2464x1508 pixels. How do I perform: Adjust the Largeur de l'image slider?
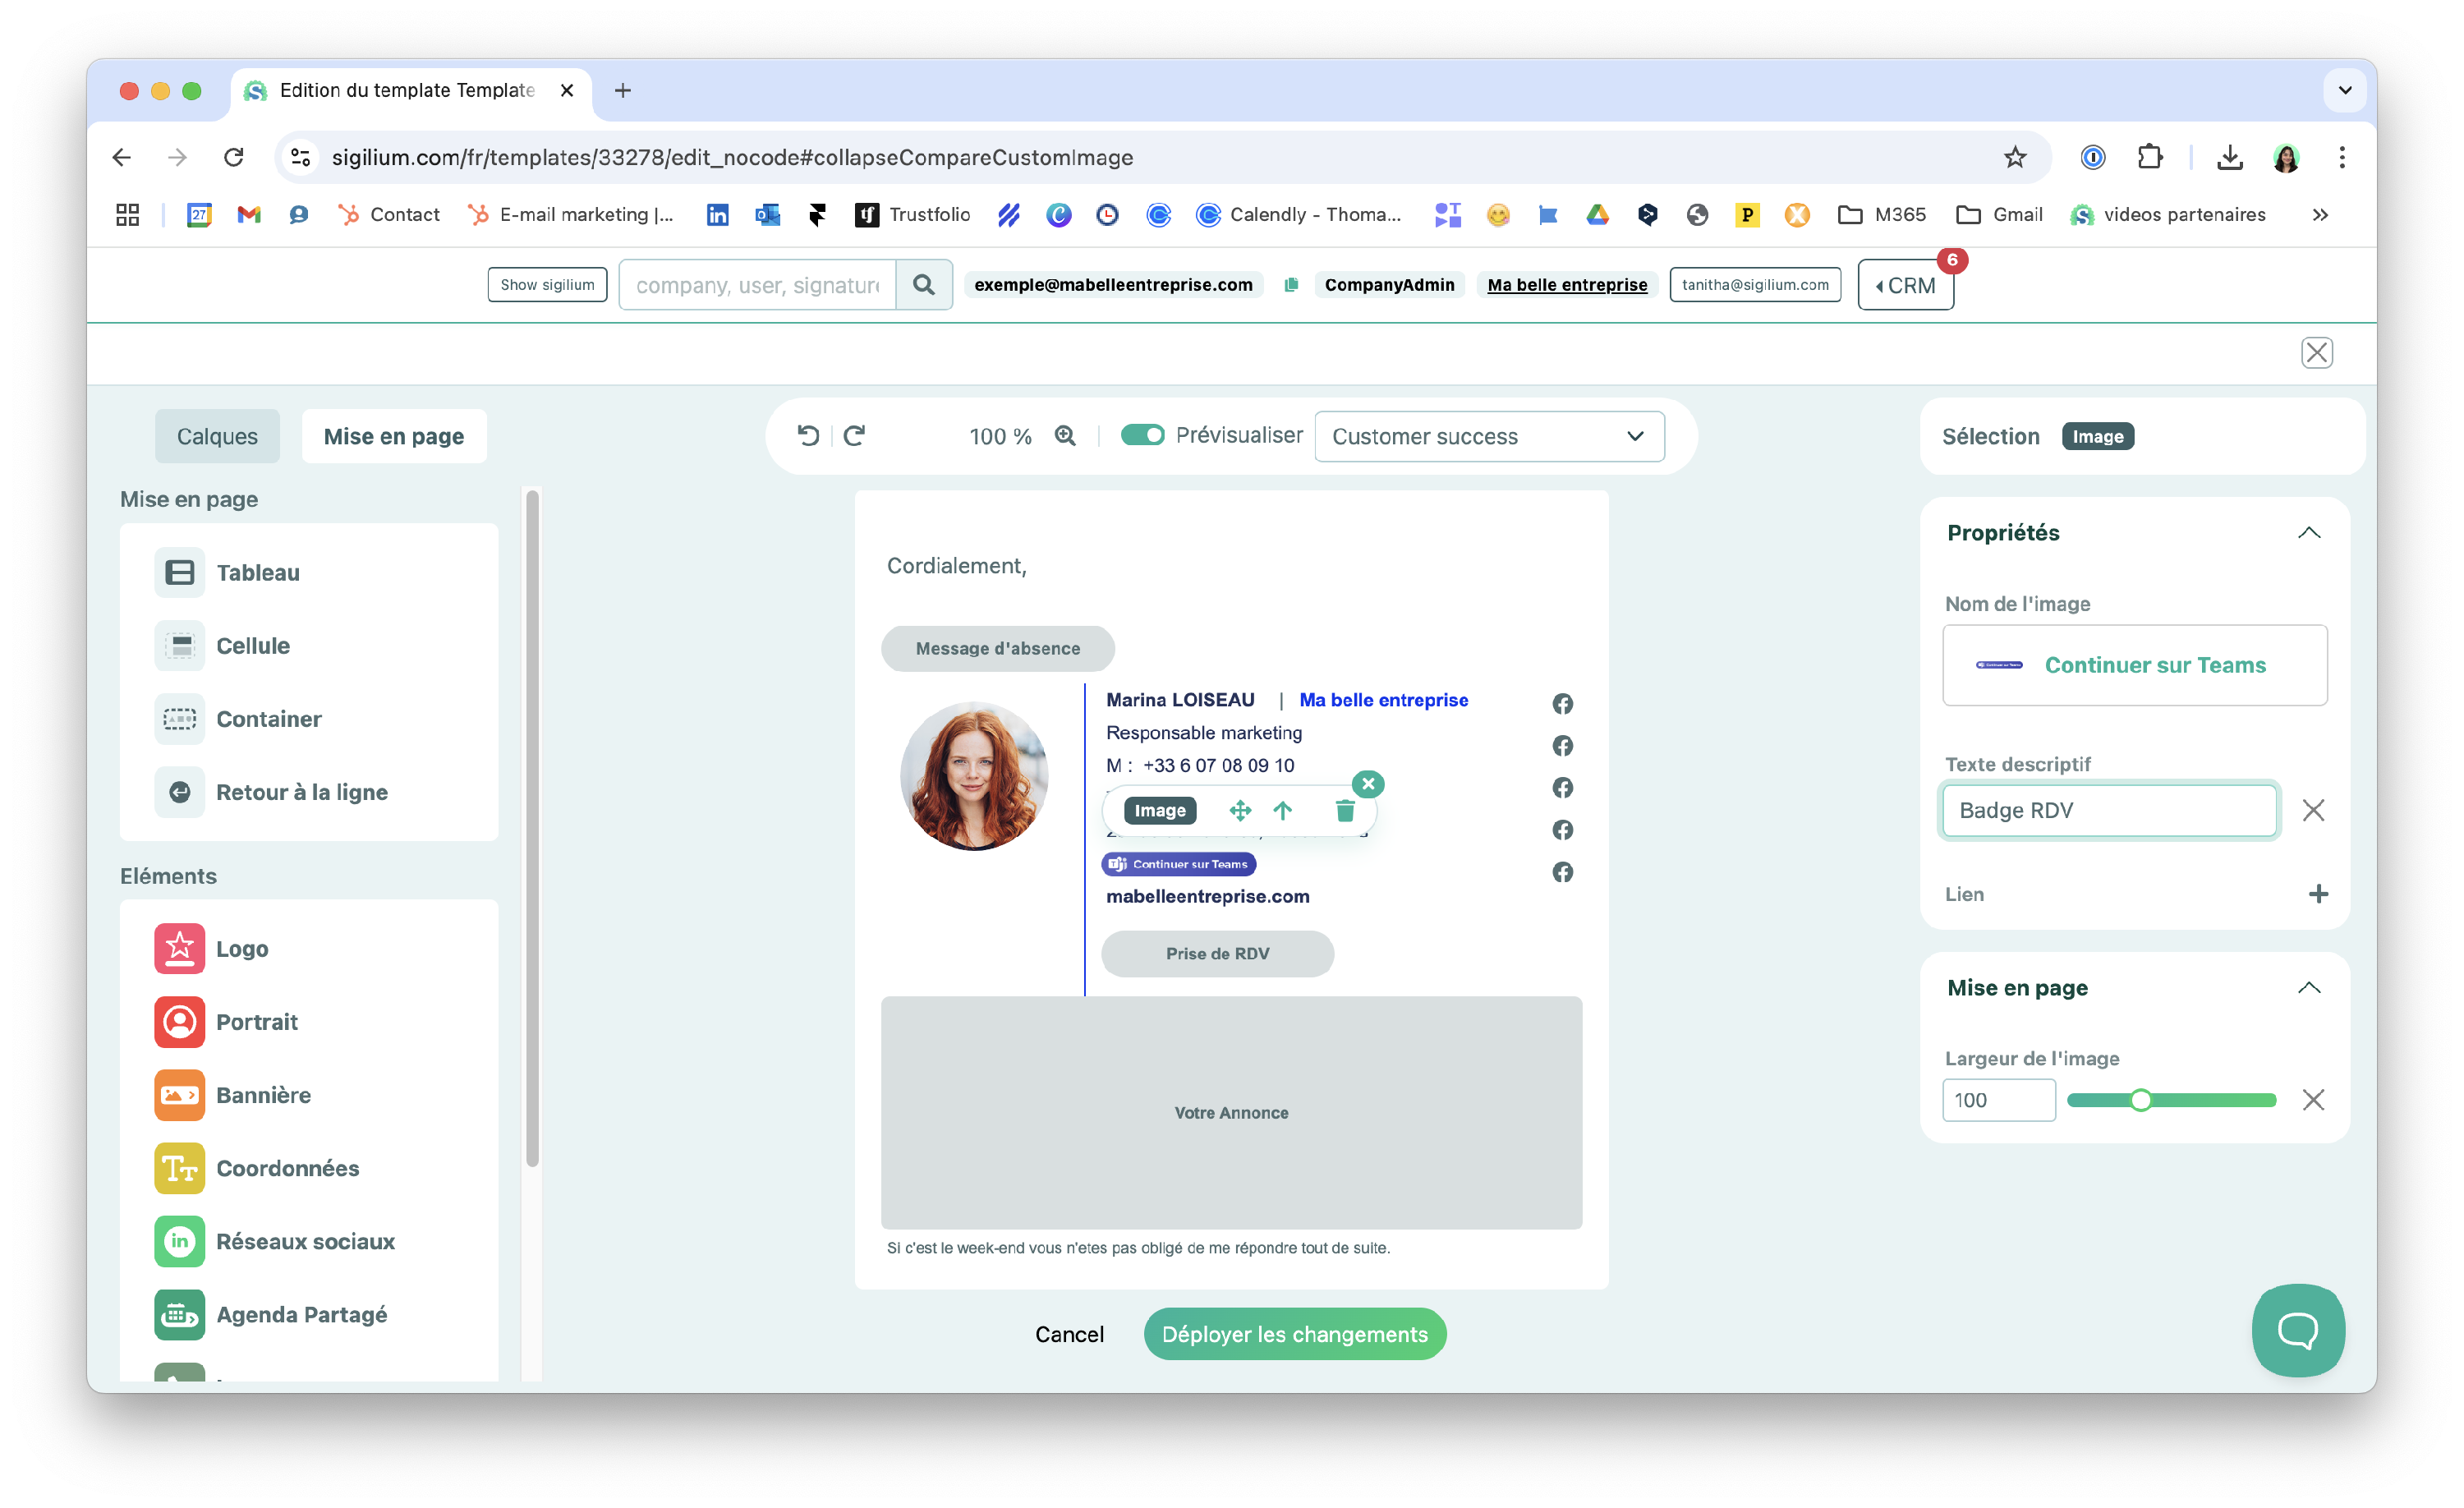click(x=2140, y=1100)
